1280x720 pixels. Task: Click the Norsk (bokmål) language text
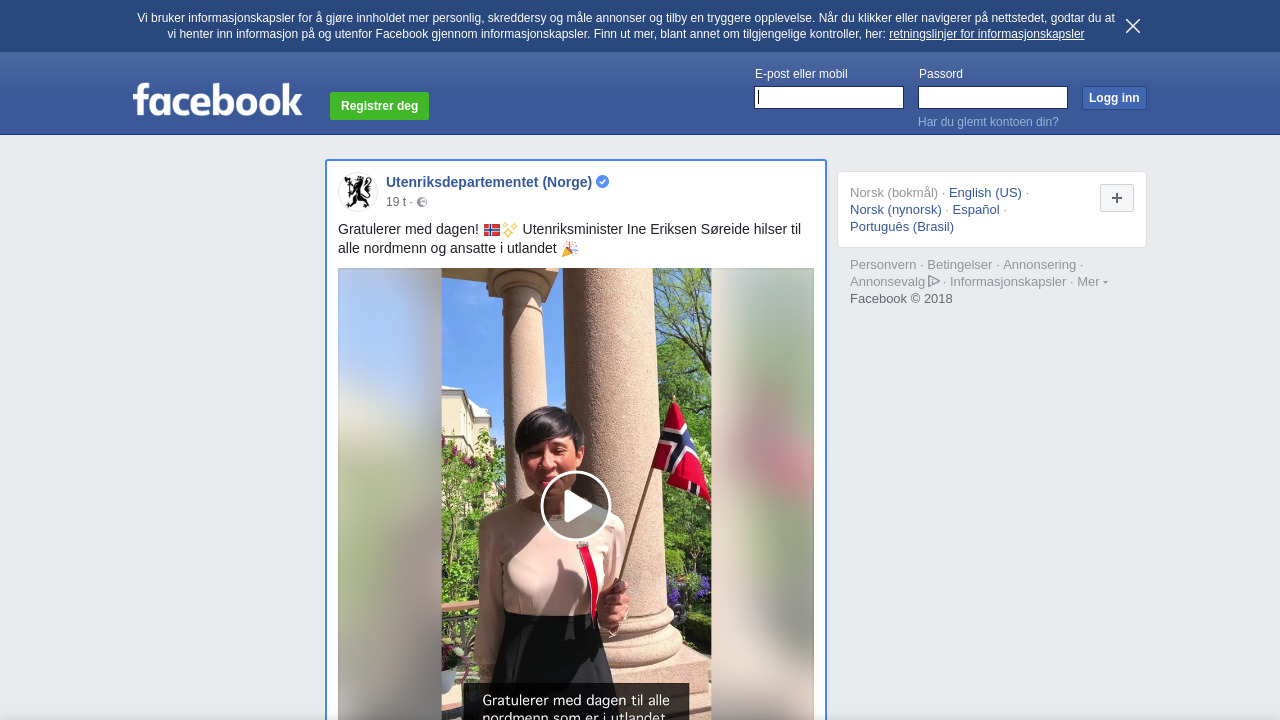point(894,193)
